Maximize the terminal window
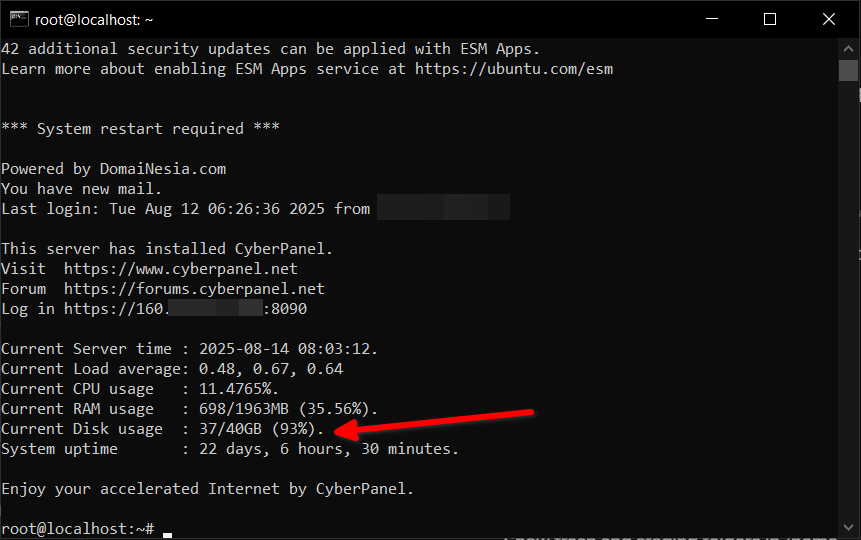 (x=769, y=19)
